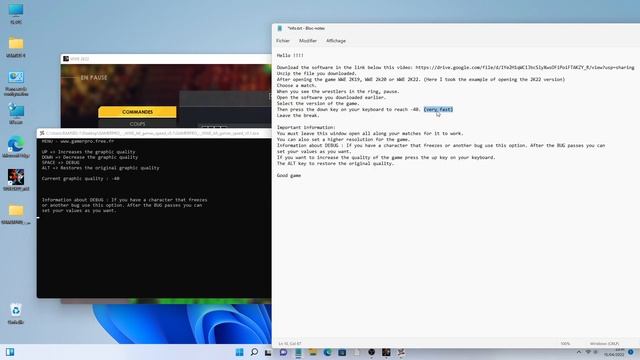Click the "Choose a match." line
This screenshot has height=360, width=640.
tap(297, 85)
